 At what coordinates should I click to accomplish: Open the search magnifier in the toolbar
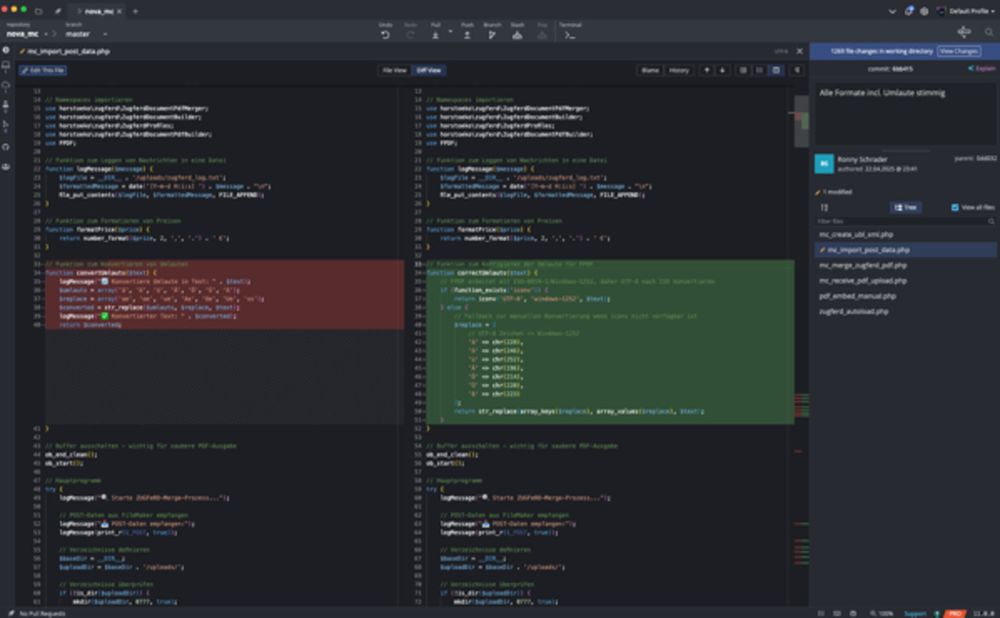[x=989, y=32]
